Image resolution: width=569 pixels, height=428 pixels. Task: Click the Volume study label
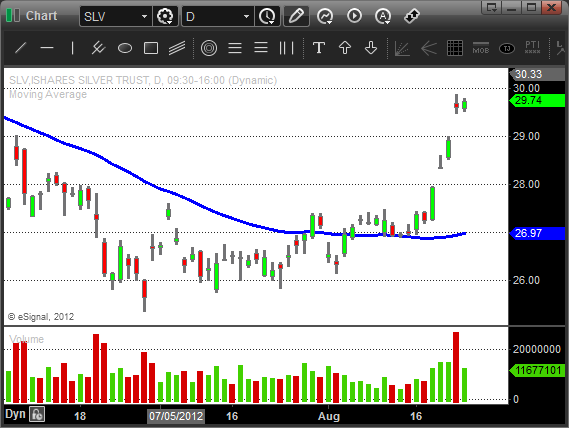pyautogui.click(x=26, y=339)
